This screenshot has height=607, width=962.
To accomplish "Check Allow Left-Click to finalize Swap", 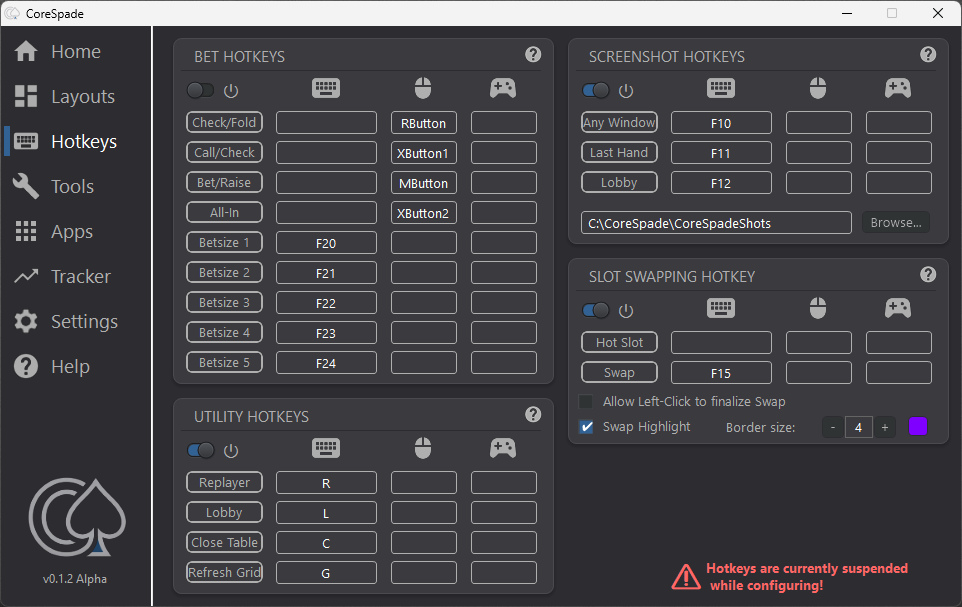I will click(587, 401).
